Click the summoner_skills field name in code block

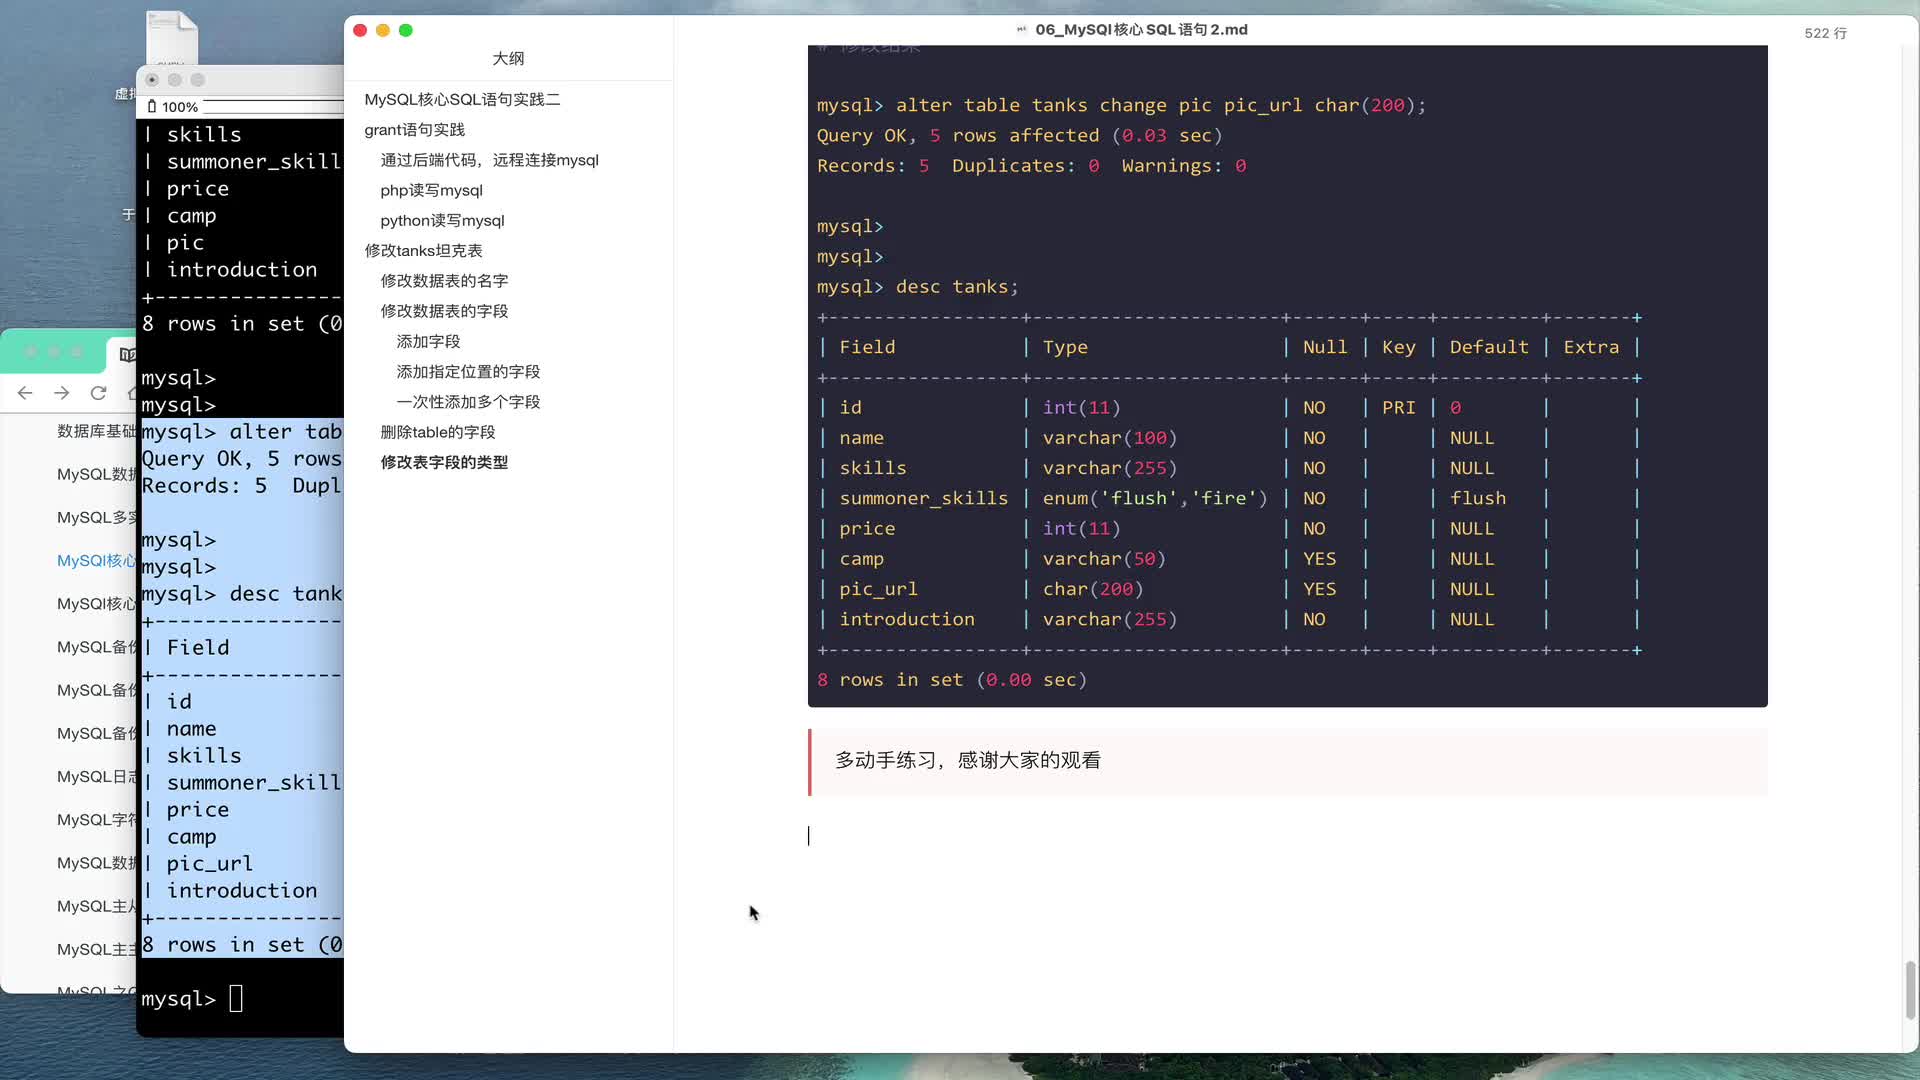tap(923, 498)
